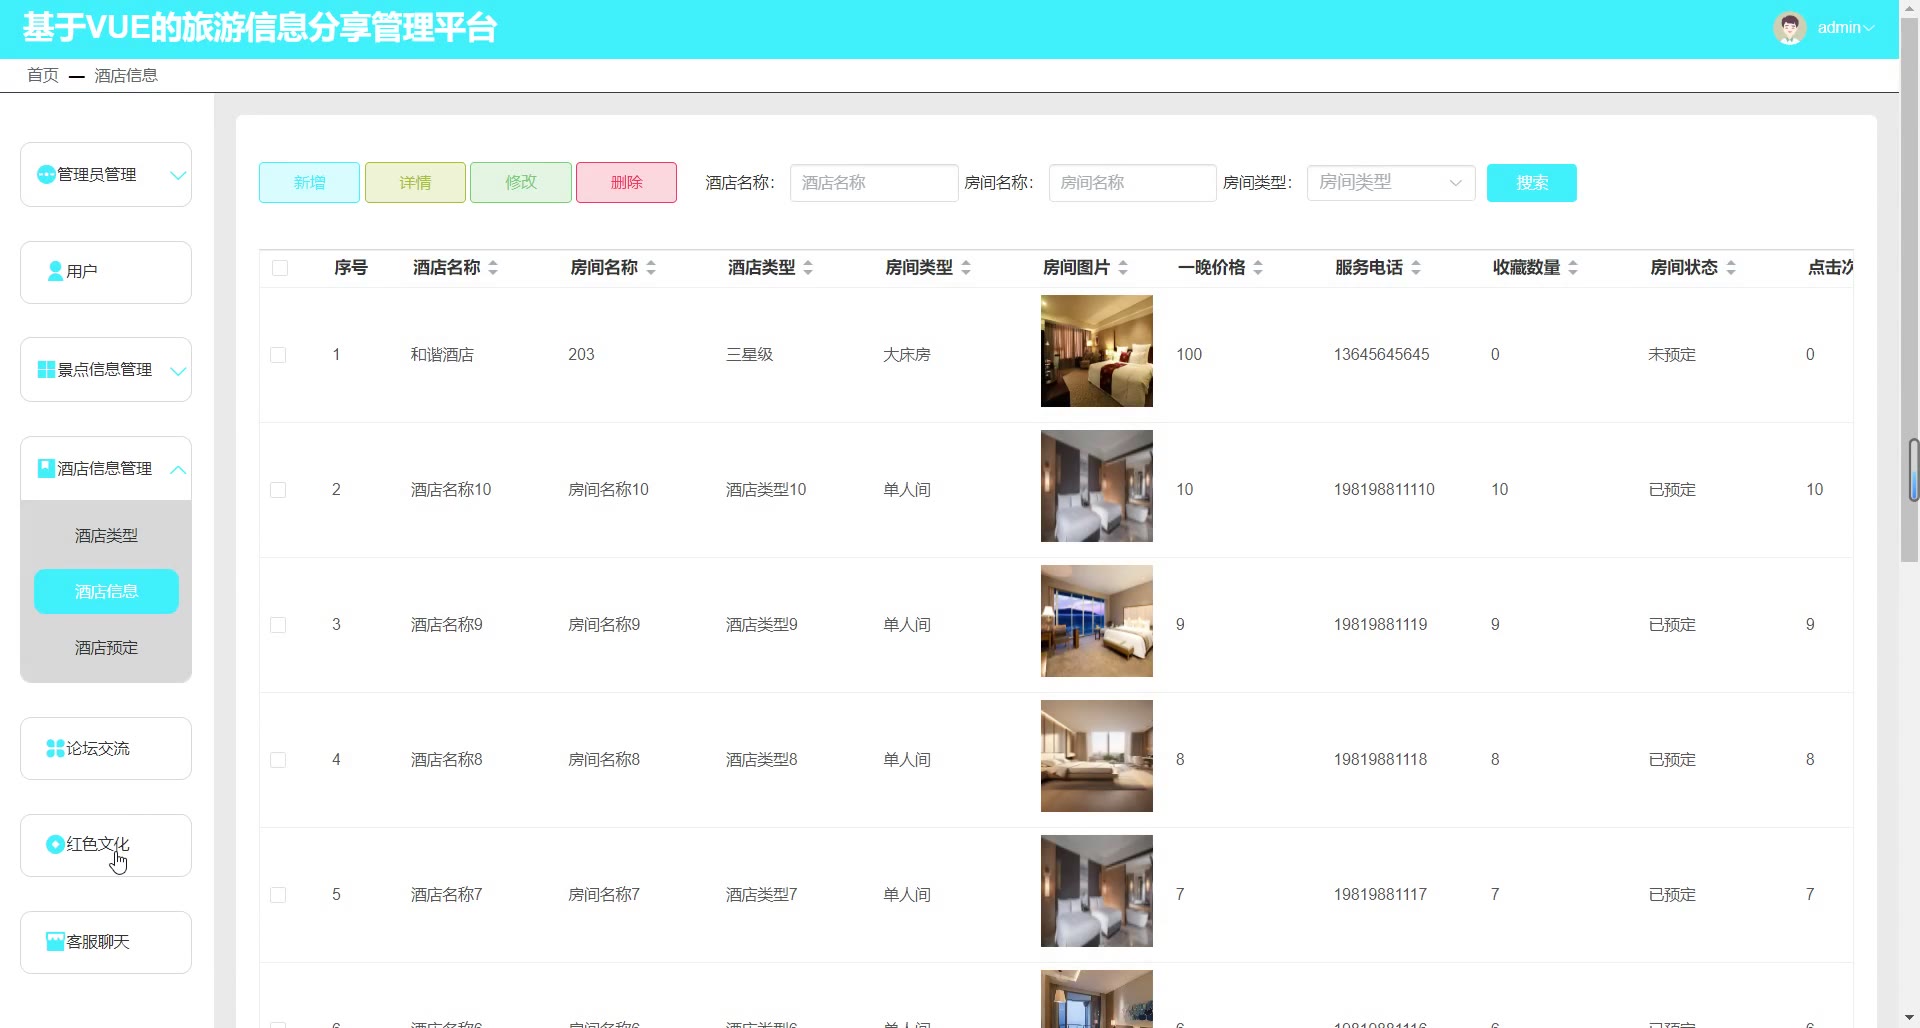Click the 序号 column header
Image resolution: width=1920 pixels, height=1028 pixels.
[351, 268]
